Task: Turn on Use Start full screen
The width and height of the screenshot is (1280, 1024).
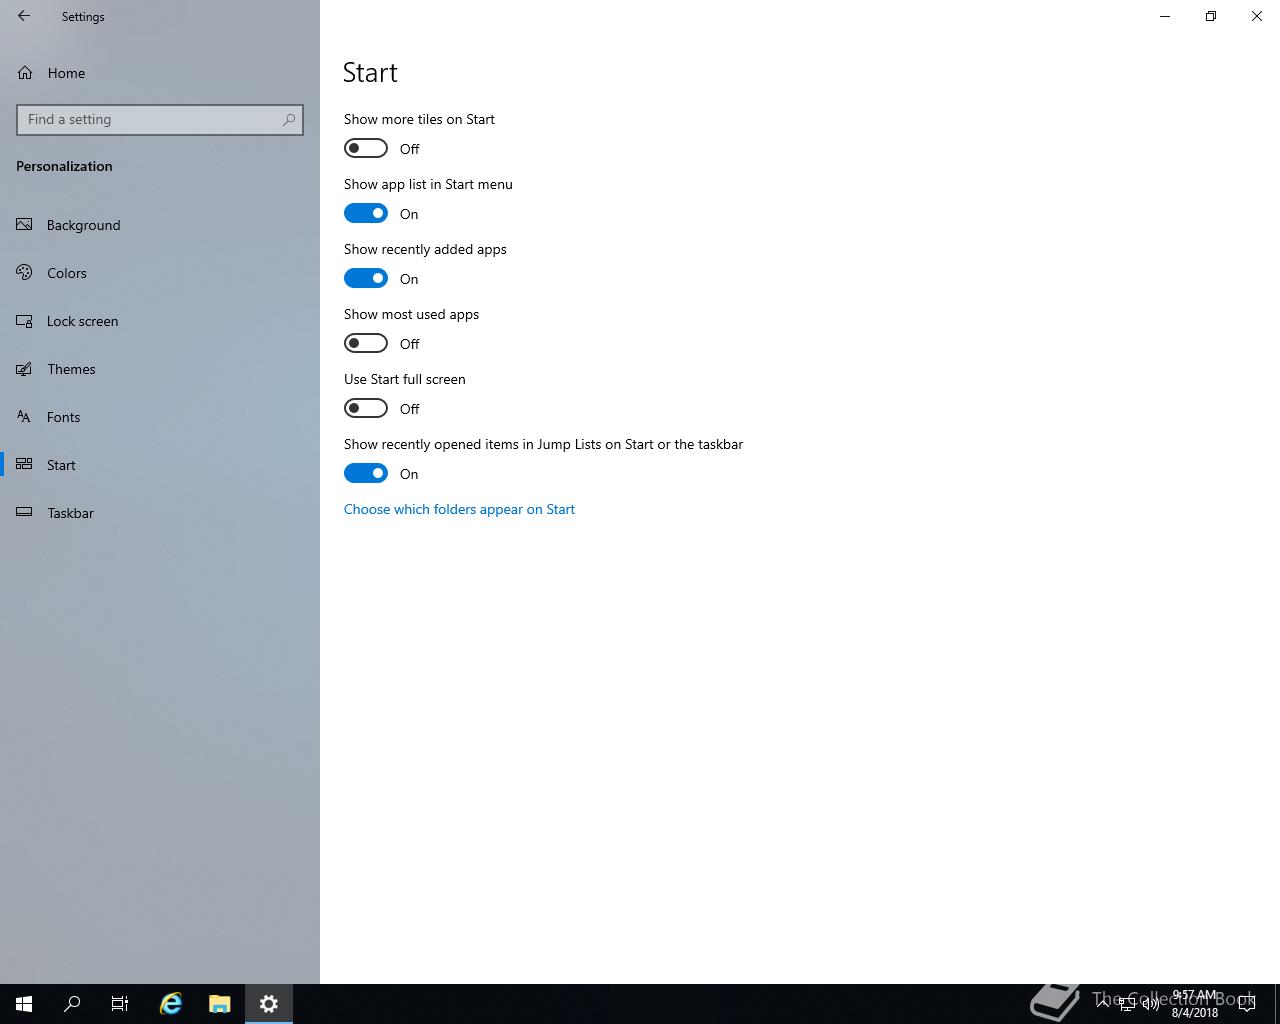Action: pos(366,408)
